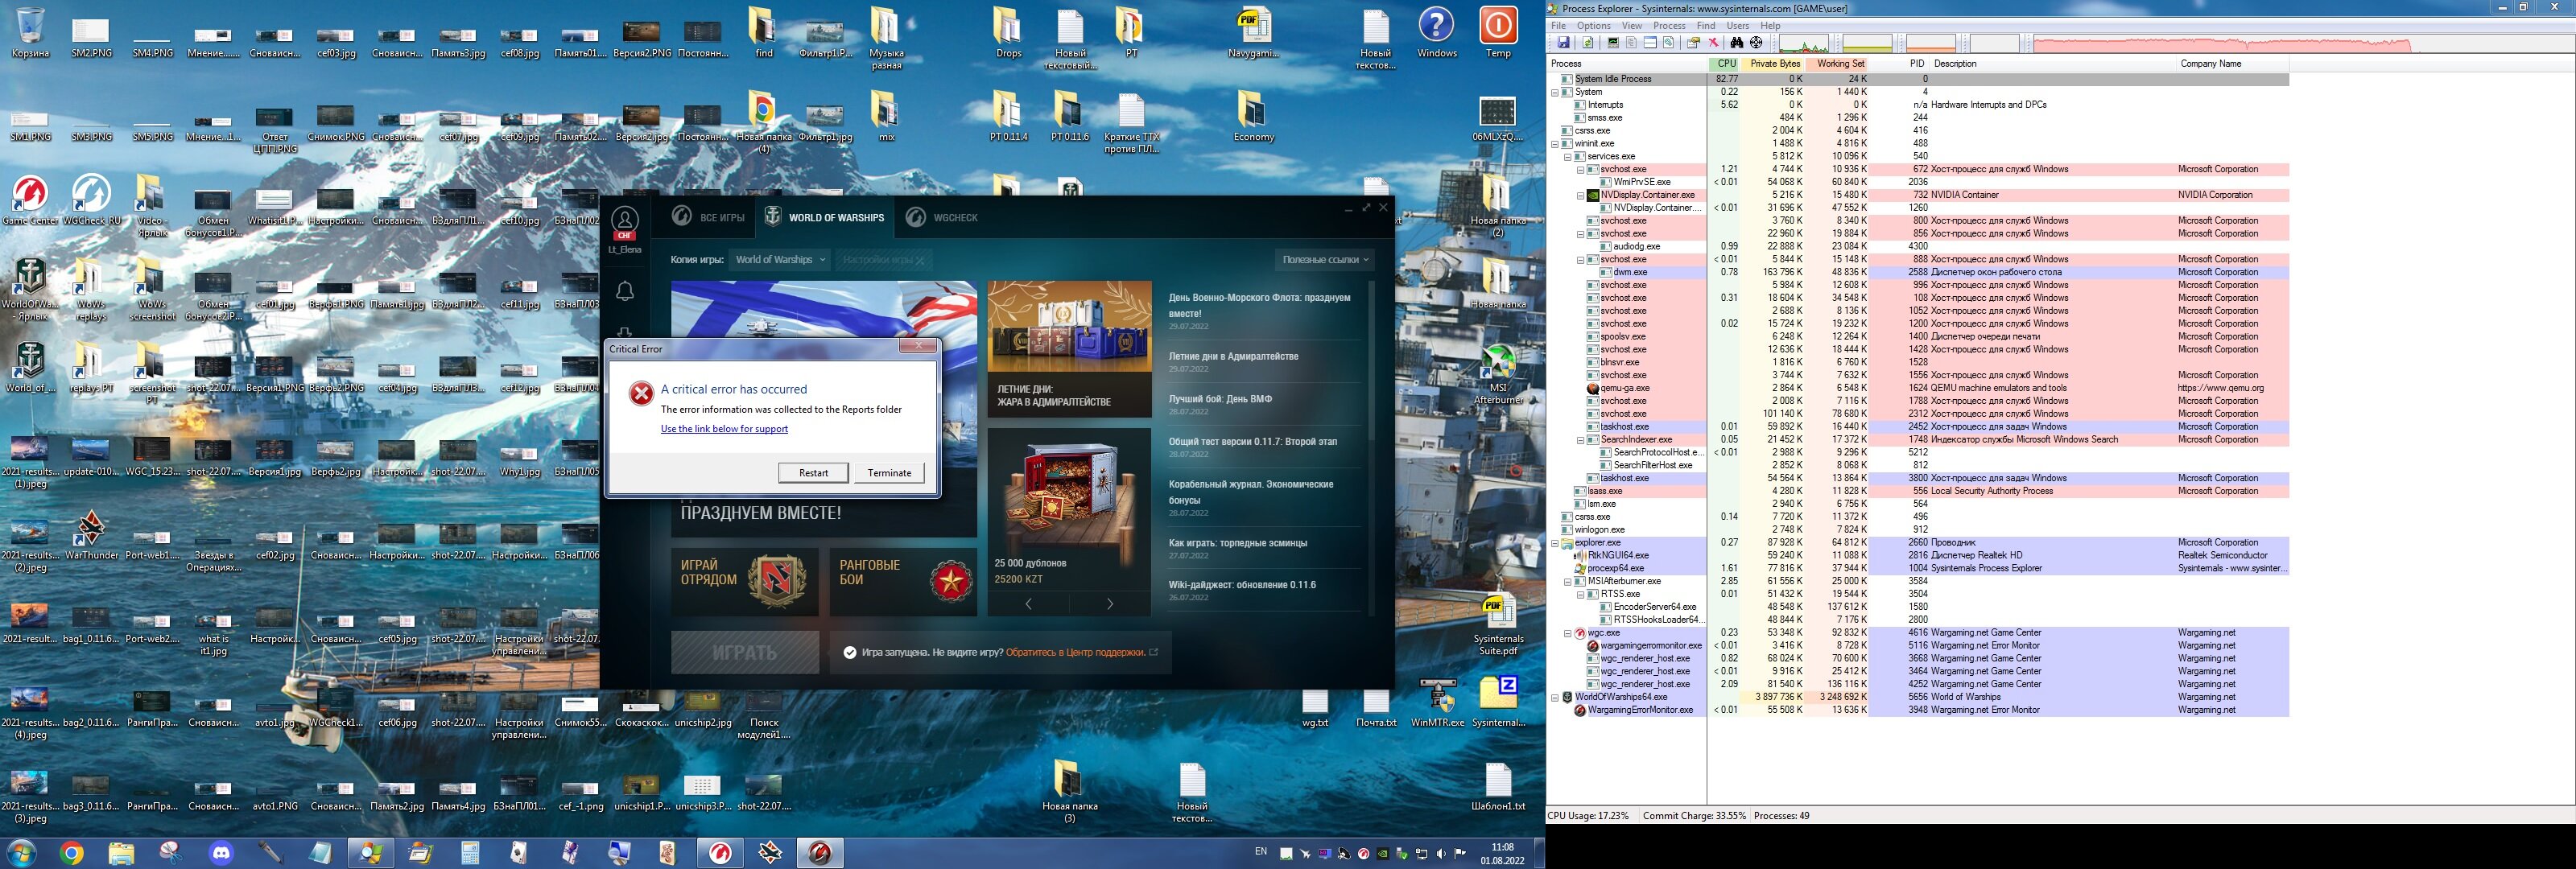Collapse the wininit.exe process tree node
Viewport: 2576px width, 869px height.
pos(1555,143)
